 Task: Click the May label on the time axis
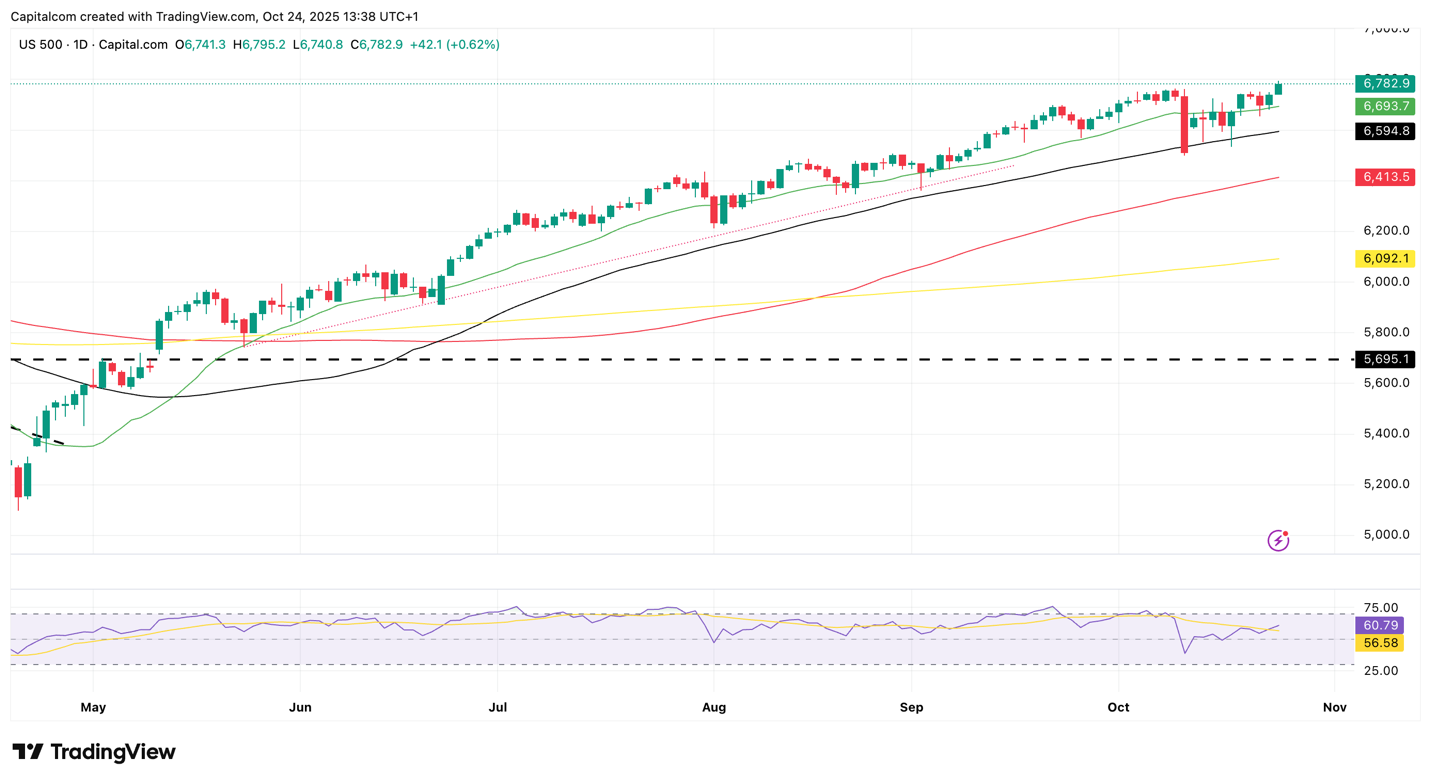93,707
